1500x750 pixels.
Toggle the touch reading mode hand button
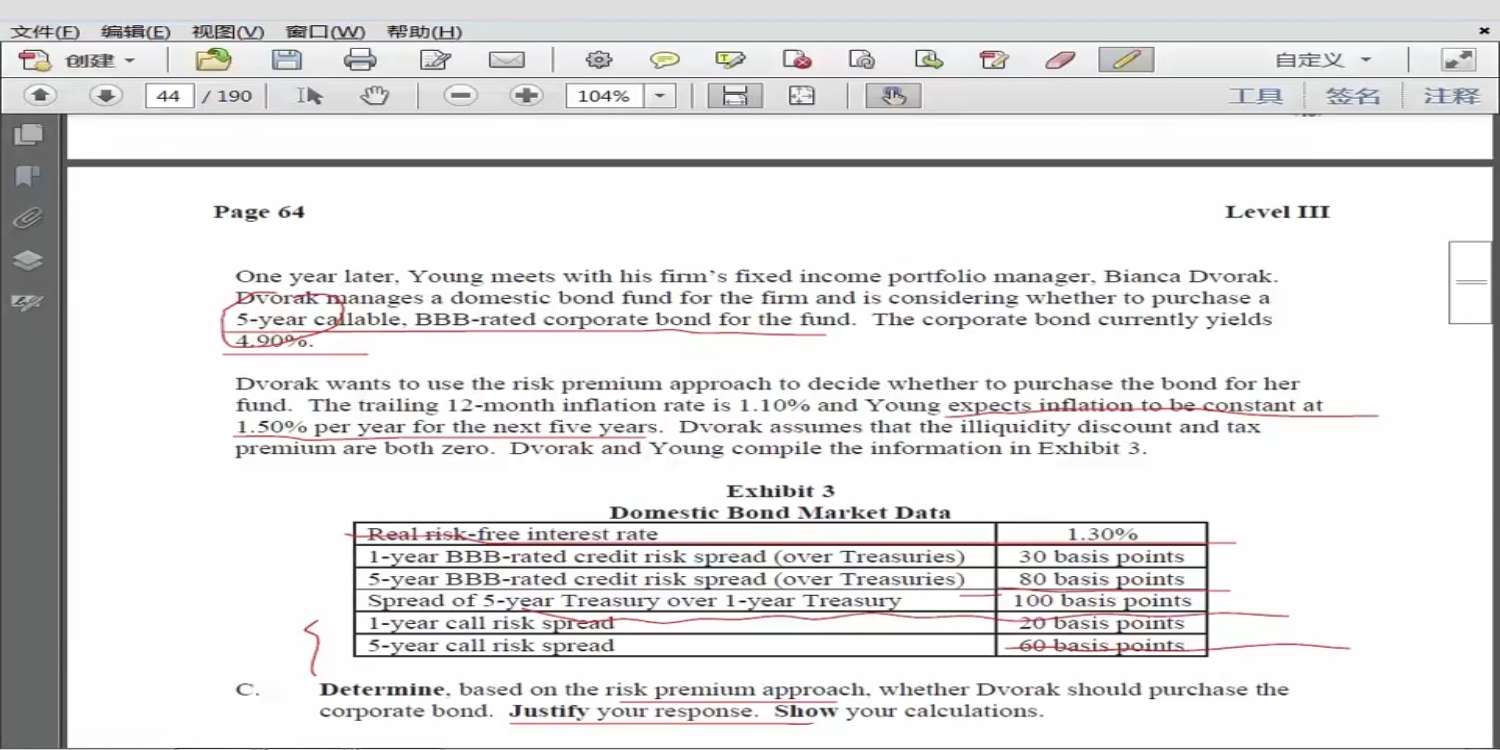click(x=893, y=96)
